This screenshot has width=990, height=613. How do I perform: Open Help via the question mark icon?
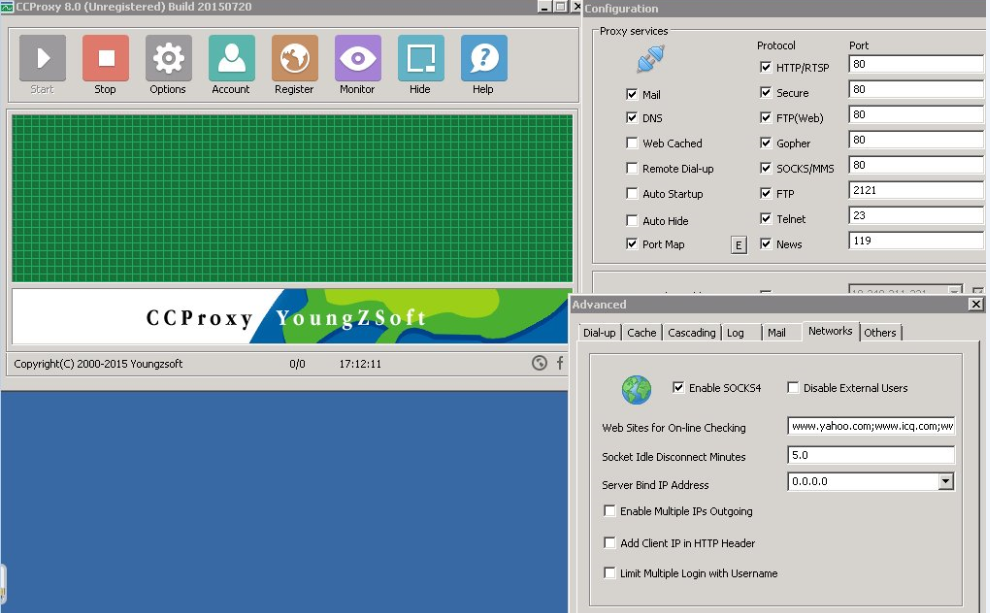pyautogui.click(x=484, y=58)
